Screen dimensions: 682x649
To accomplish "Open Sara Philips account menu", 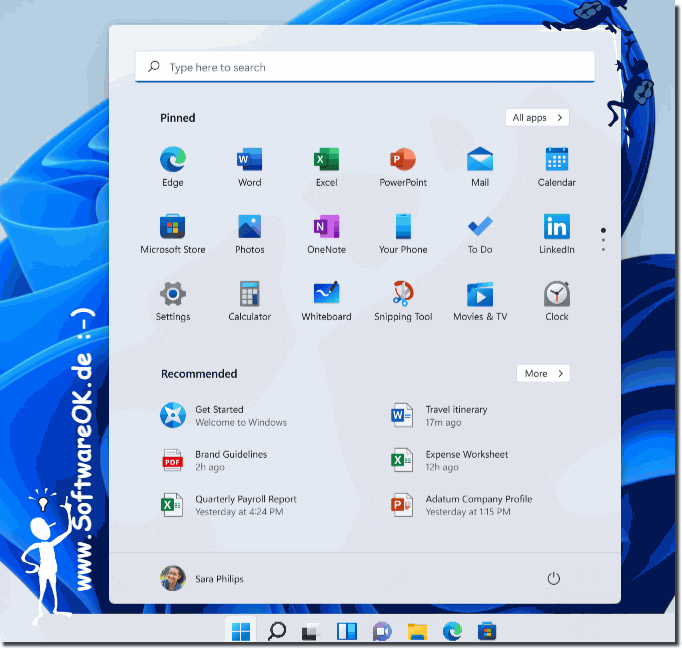I will click(x=202, y=579).
